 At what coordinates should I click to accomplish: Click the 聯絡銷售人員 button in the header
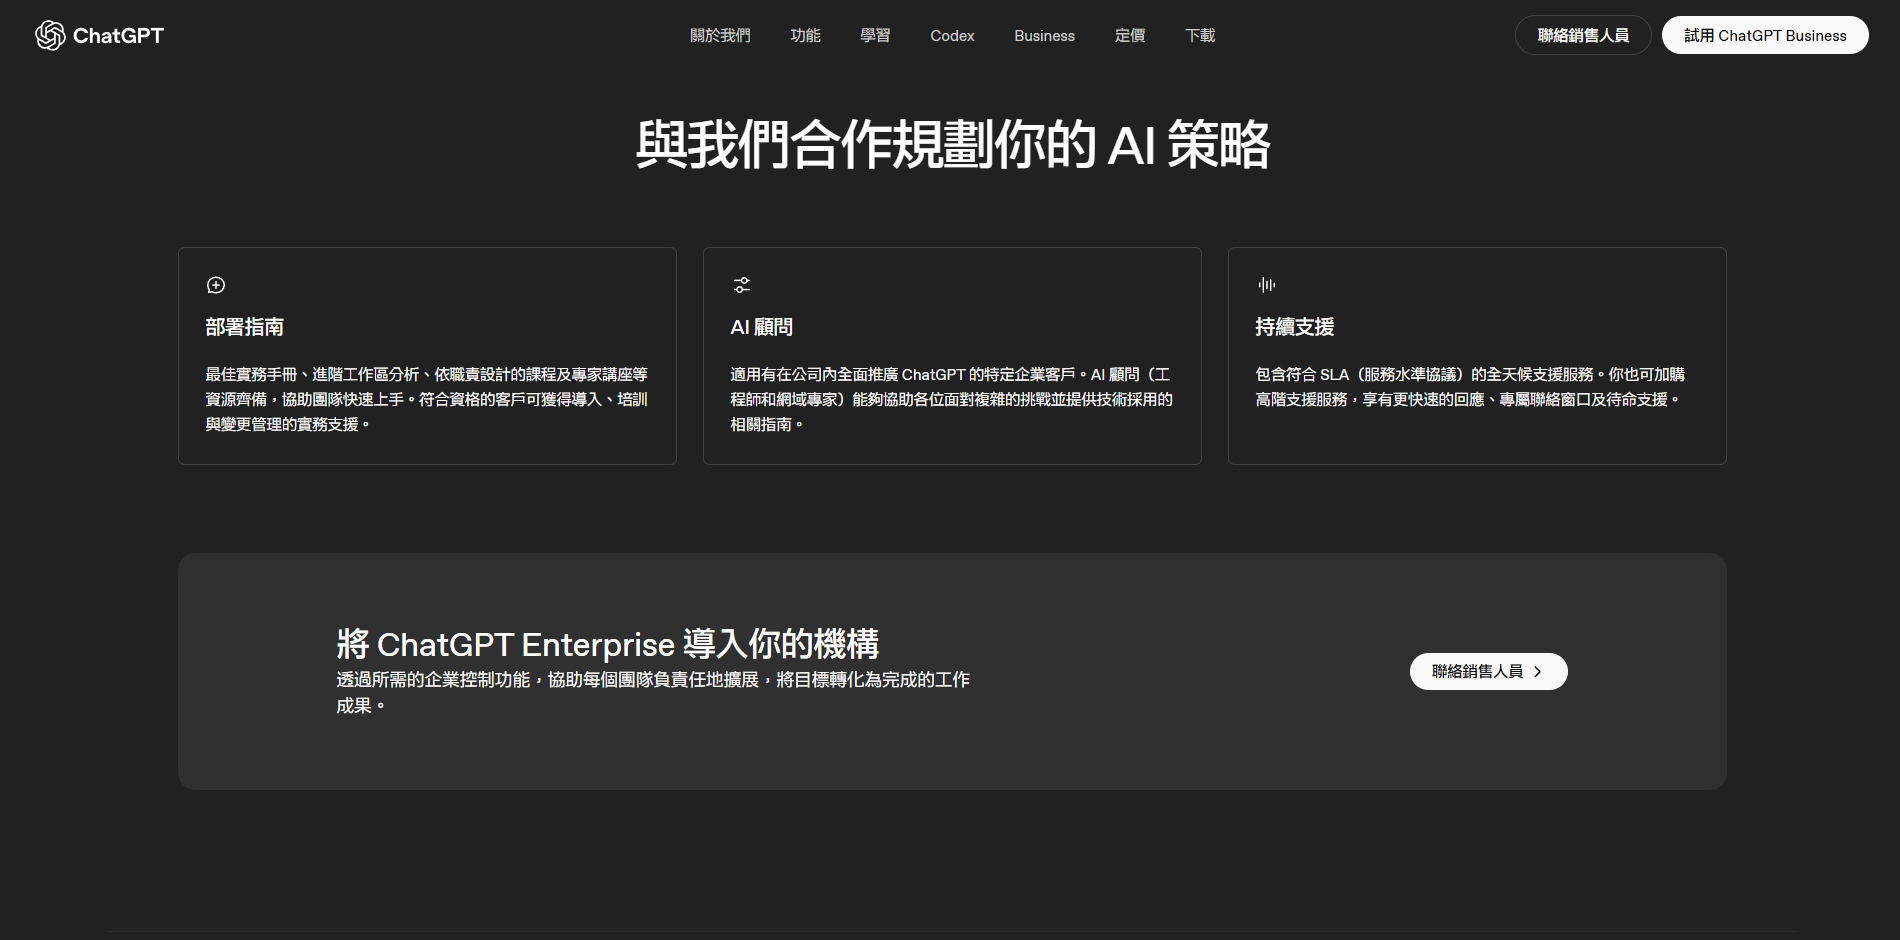[1583, 35]
